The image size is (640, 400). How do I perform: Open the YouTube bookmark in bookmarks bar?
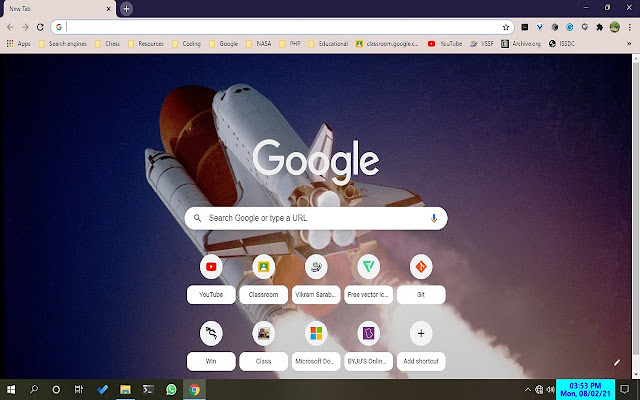pos(445,44)
